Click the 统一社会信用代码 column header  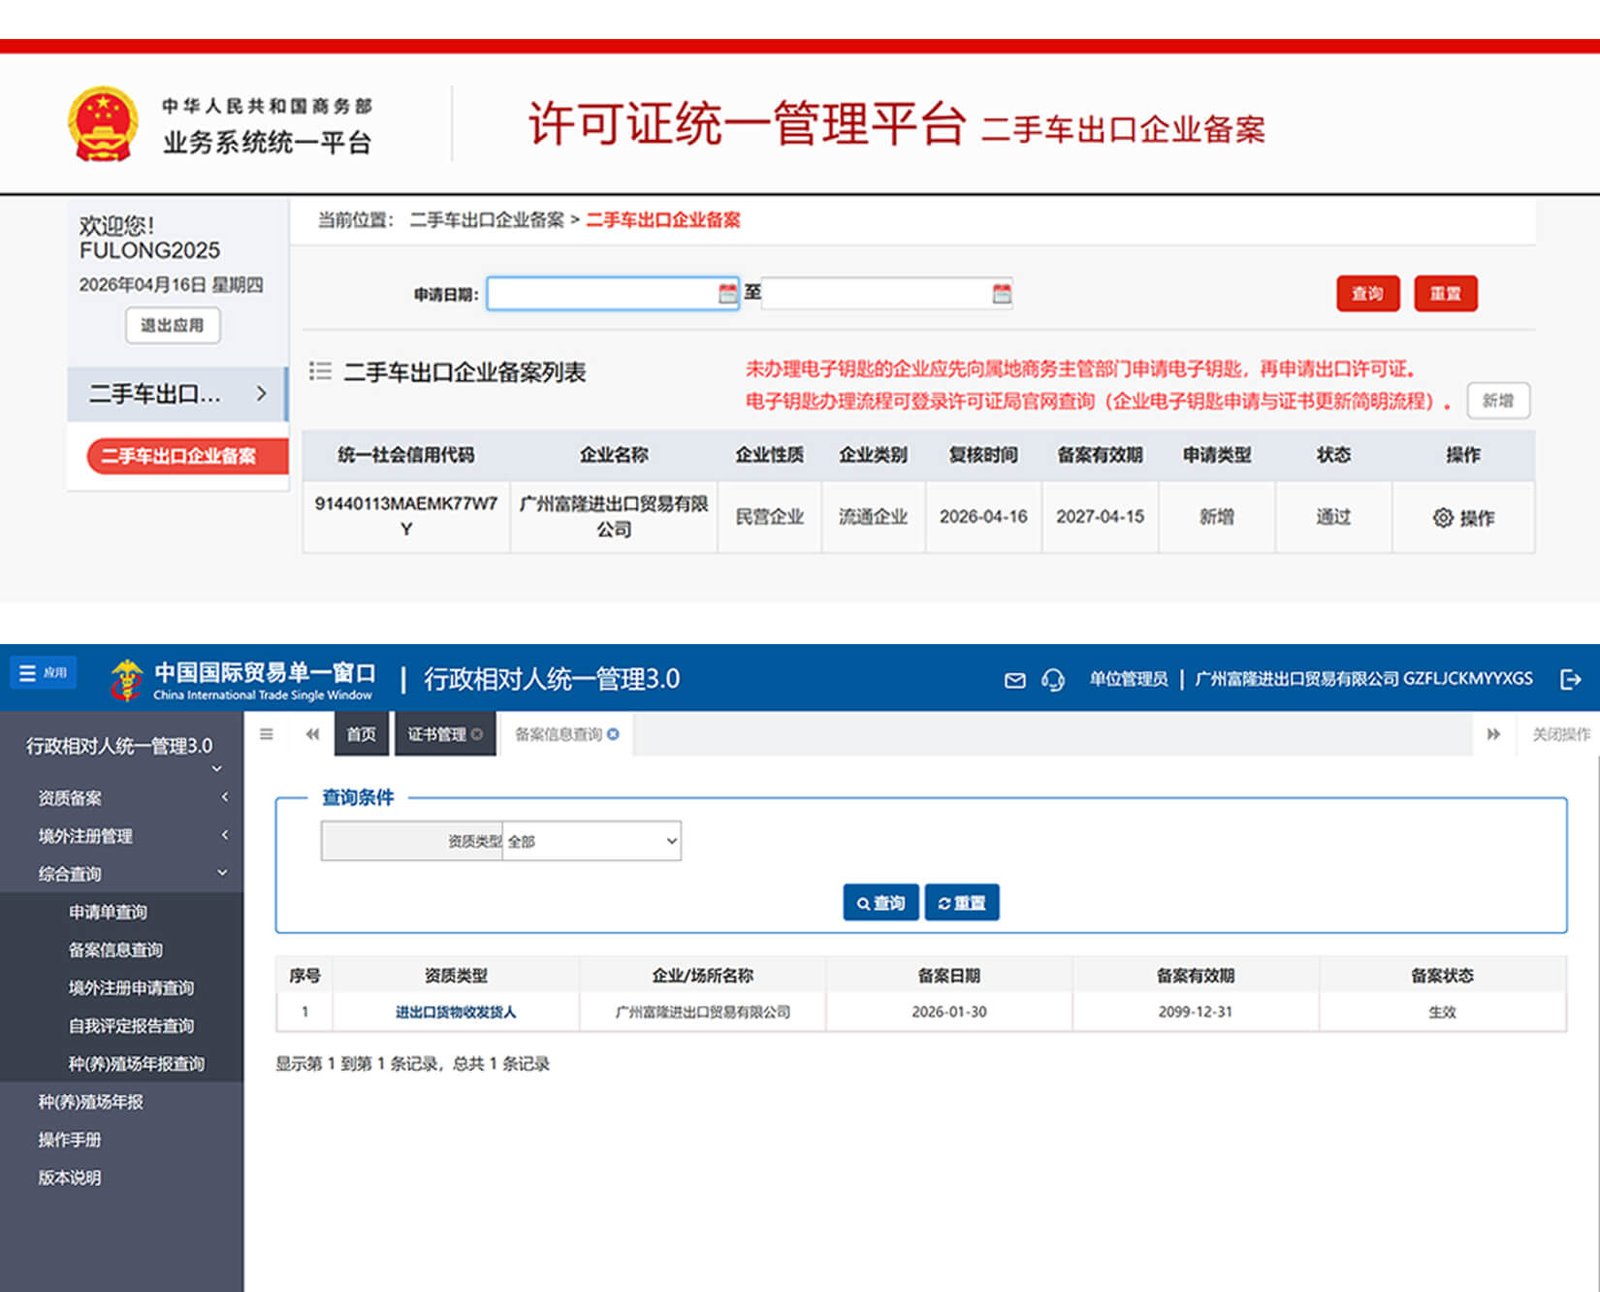(x=406, y=454)
